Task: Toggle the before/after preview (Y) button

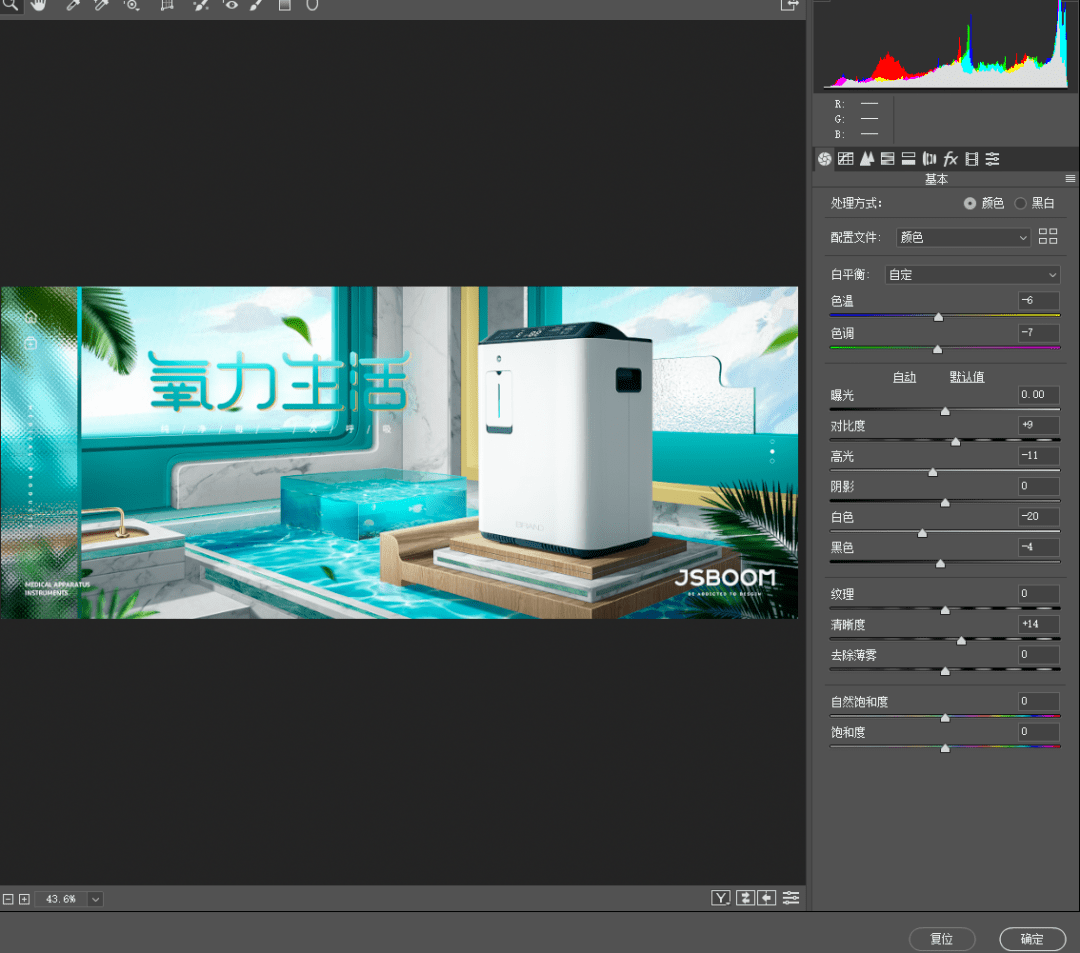Action: click(720, 898)
